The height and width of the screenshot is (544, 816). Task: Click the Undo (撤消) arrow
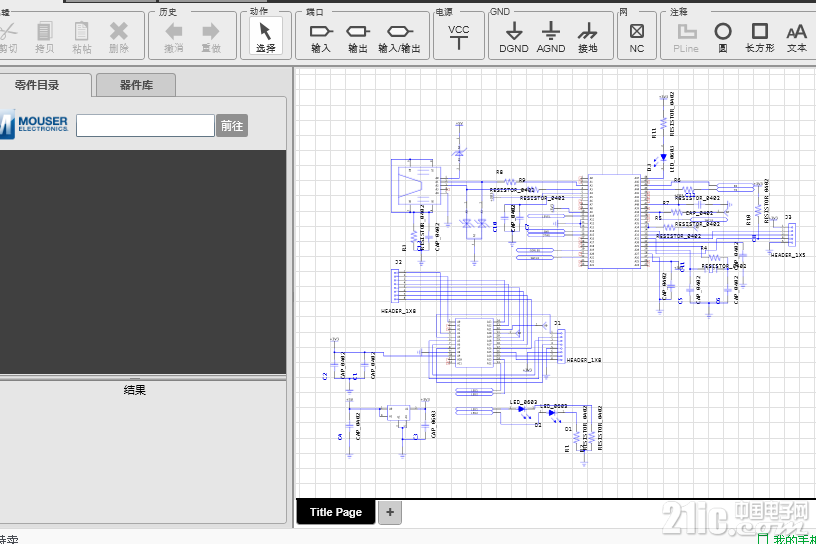coord(174,37)
